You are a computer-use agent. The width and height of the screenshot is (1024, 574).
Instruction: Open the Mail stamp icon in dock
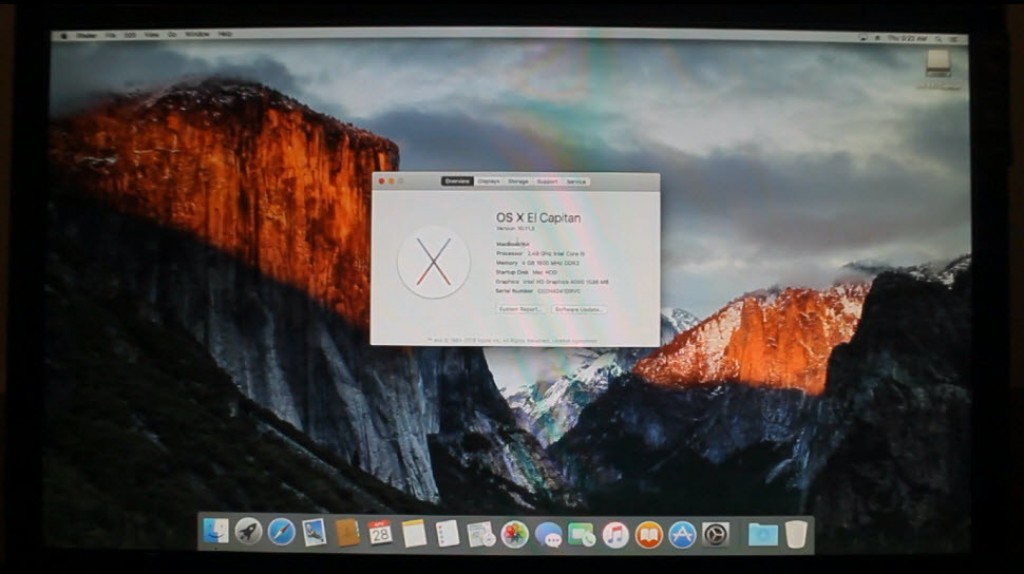click(x=314, y=533)
